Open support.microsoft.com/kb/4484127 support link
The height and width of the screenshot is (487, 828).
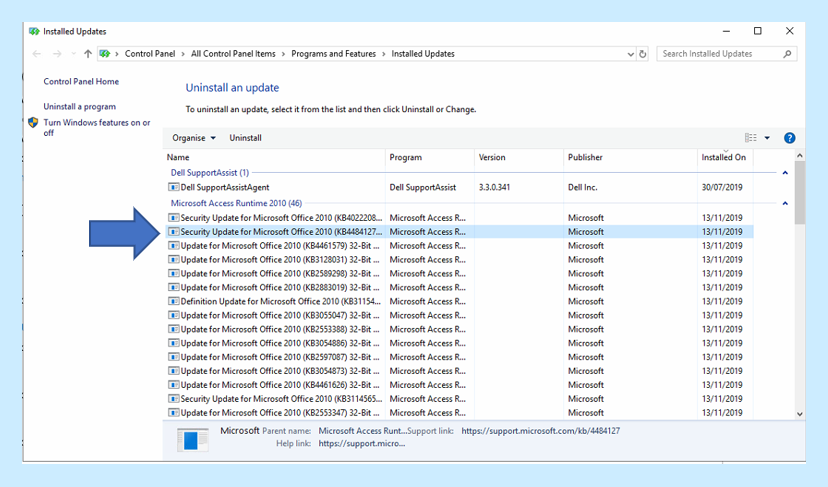pyautogui.click(x=541, y=431)
